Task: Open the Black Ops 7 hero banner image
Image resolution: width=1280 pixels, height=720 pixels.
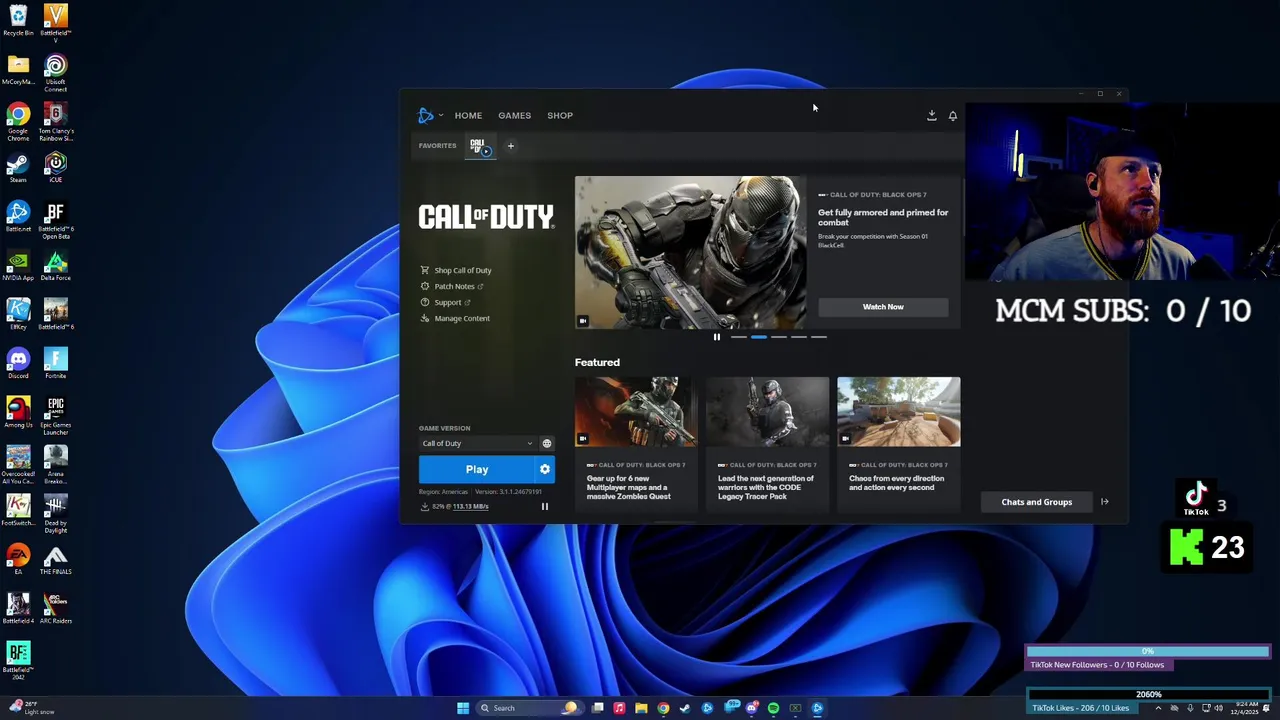Action: pos(690,253)
